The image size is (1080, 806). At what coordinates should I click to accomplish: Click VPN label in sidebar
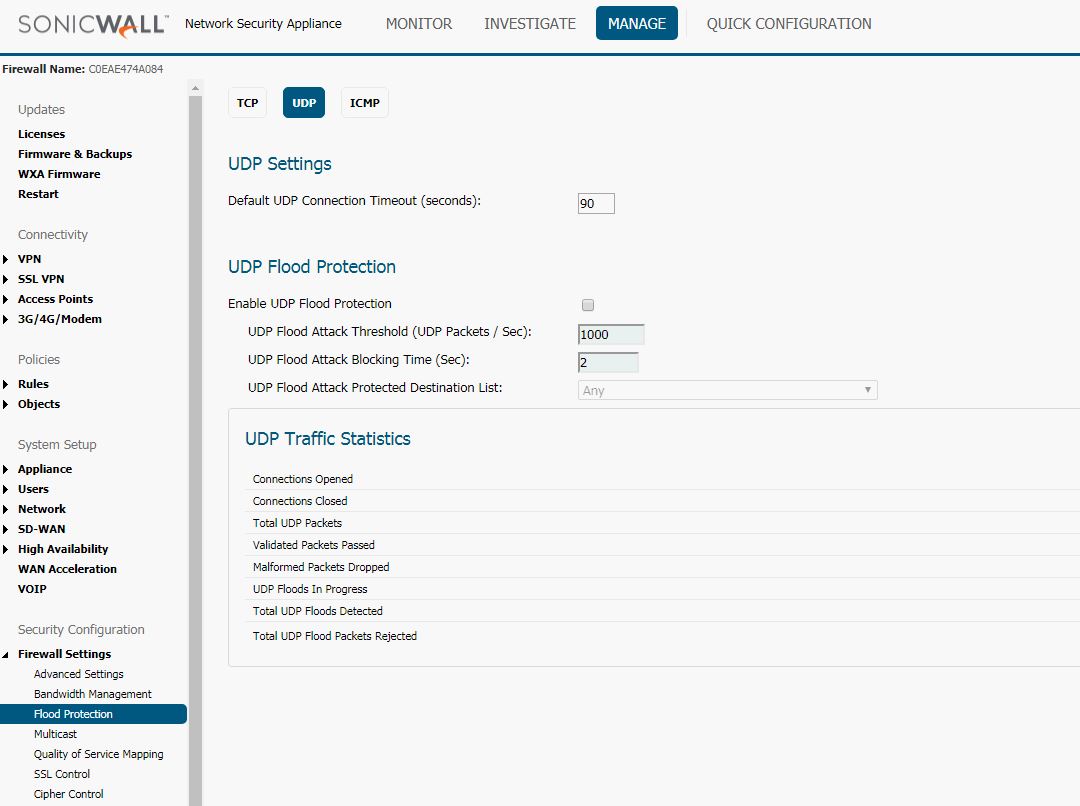[x=30, y=259]
